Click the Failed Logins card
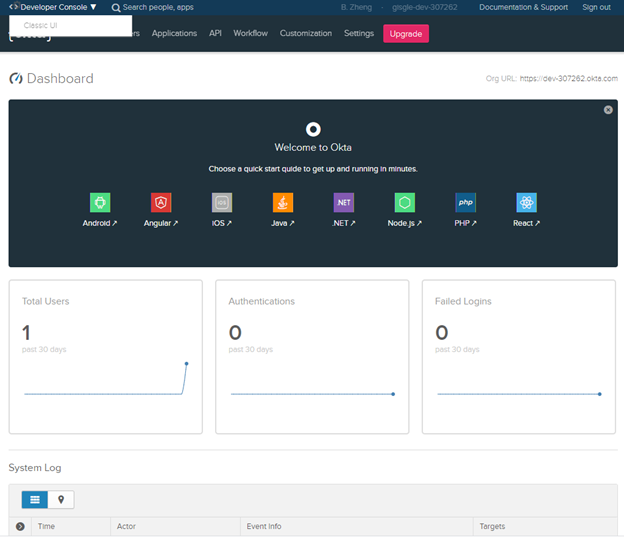This screenshot has width=624, height=543. pyautogui.click(x=519, y=357)
